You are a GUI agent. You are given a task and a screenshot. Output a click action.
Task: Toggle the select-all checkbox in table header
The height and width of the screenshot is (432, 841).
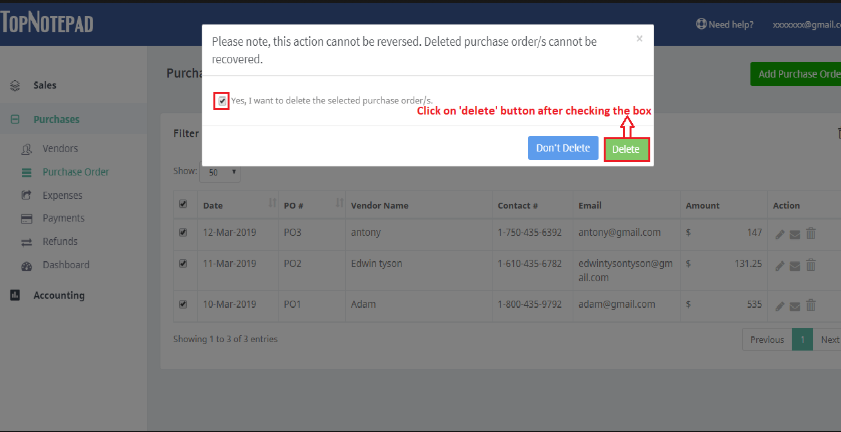pos(182,205)
